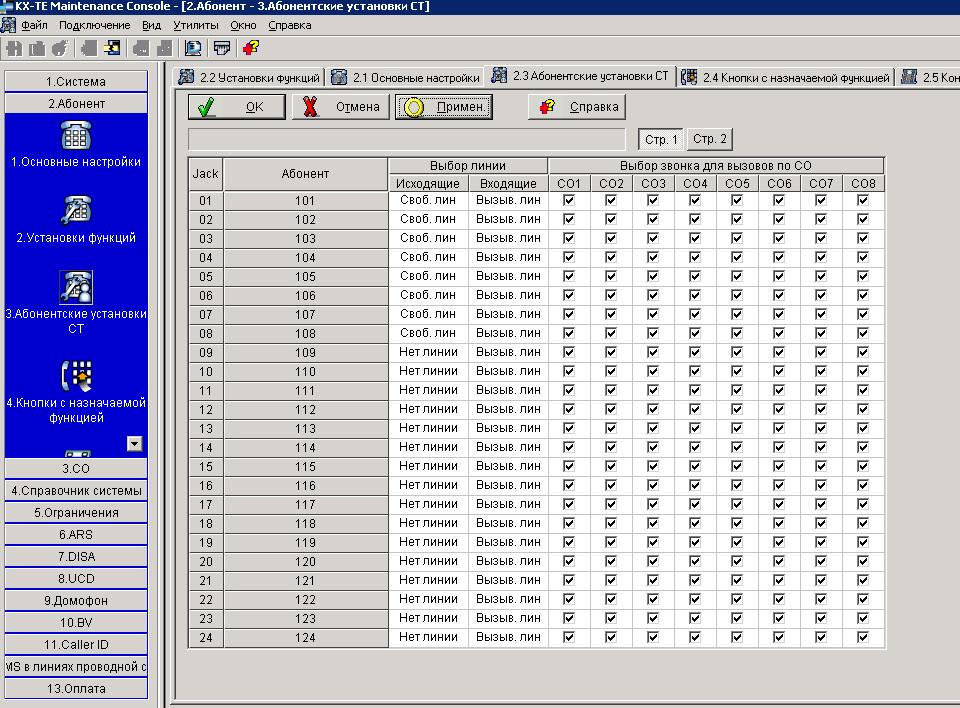This screenshot has width=960, height=708.
Task: Open the Вид menu
Action: (x=151, y=25)
